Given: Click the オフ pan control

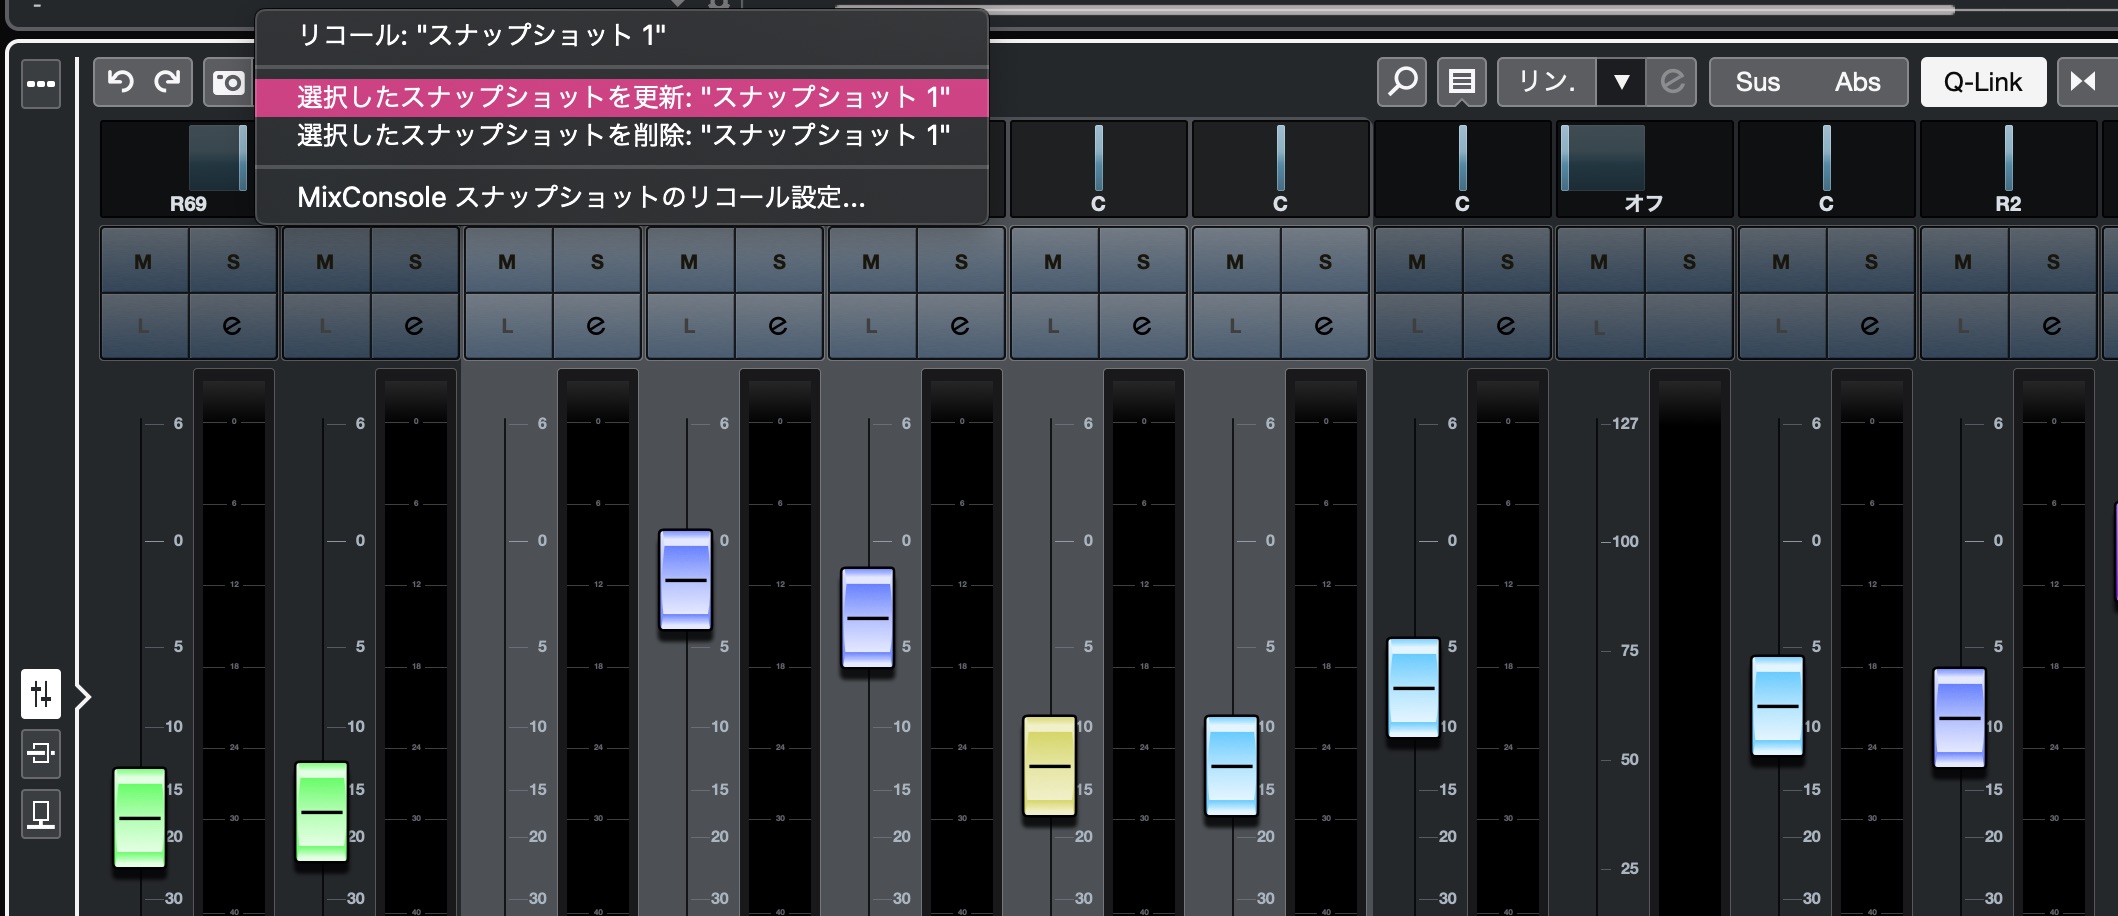Looking at the screenshot, I should [1644, 168].
